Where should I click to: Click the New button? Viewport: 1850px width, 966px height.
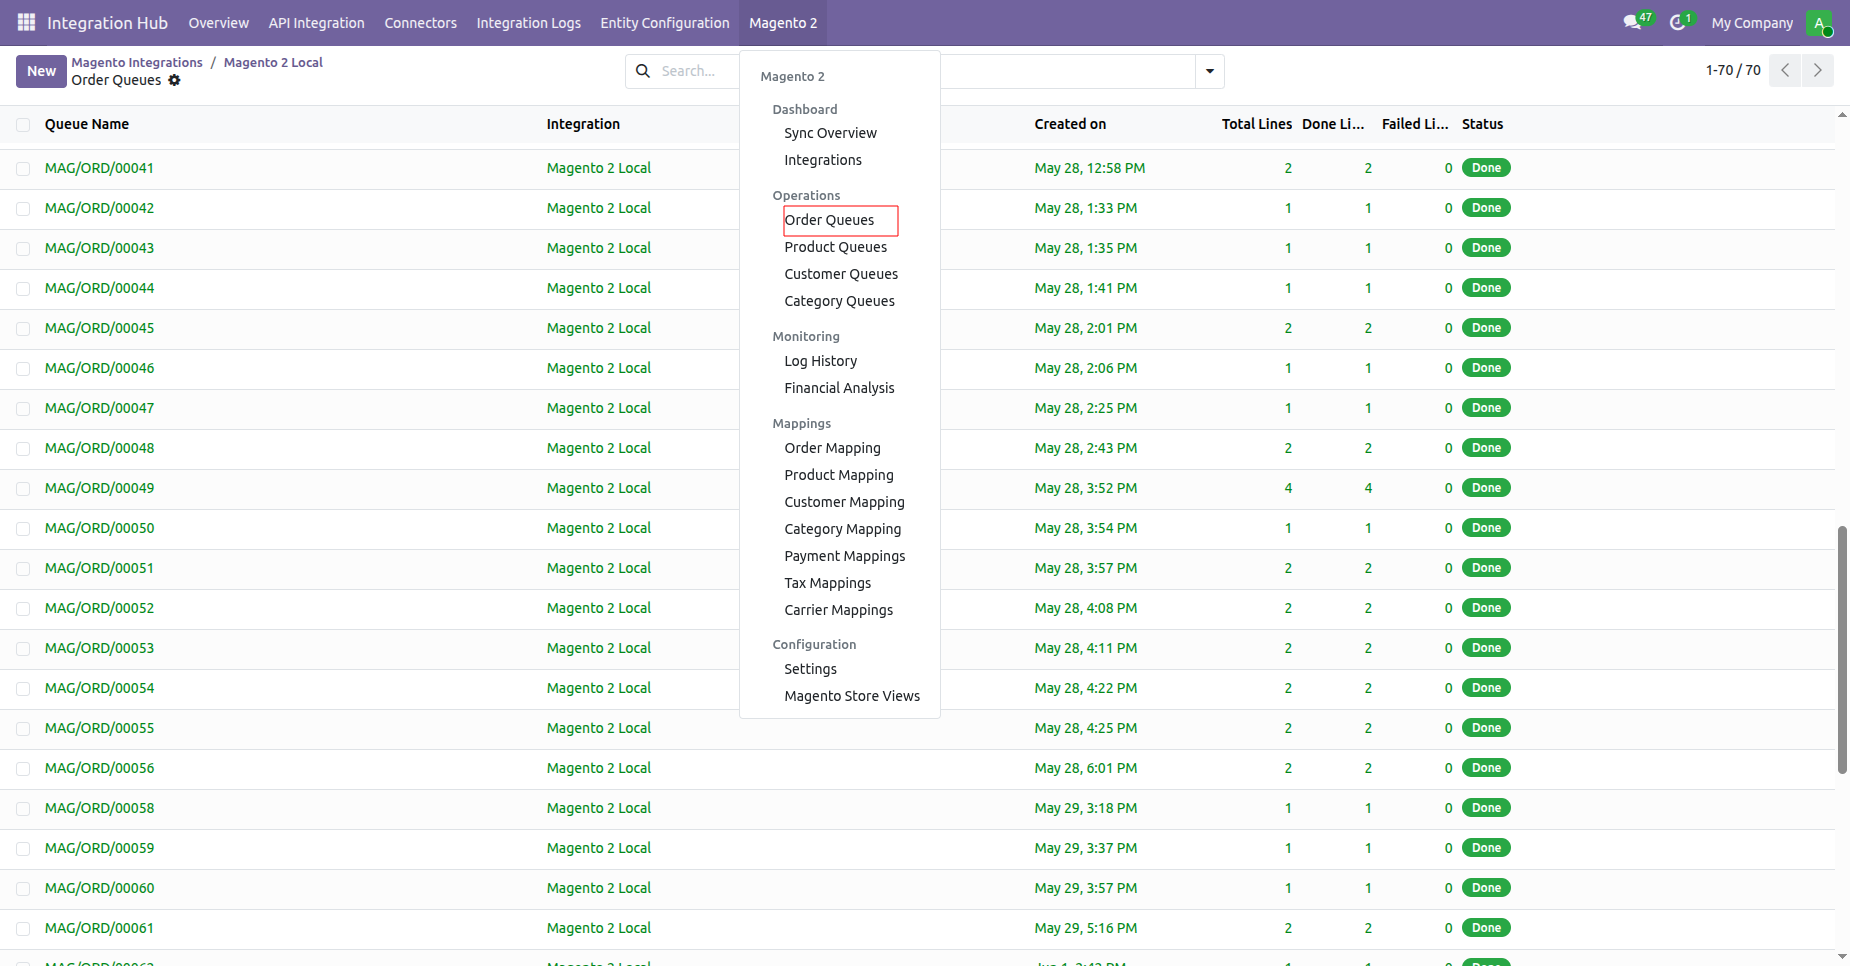(41, 71)
